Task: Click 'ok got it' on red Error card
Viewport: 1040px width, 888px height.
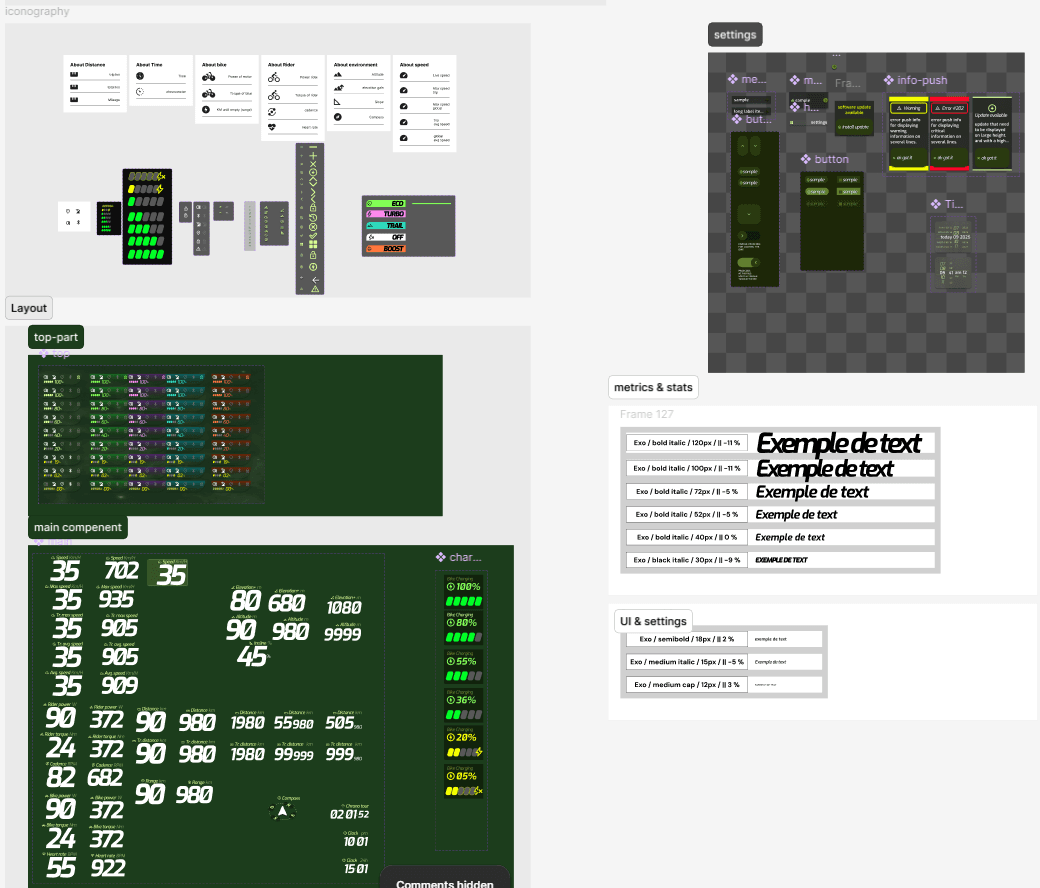Action: coord(950,158)
